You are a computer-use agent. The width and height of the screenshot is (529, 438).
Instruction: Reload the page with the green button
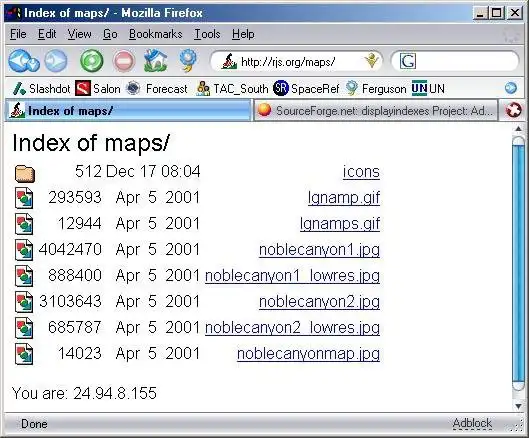tap(91, 61)
